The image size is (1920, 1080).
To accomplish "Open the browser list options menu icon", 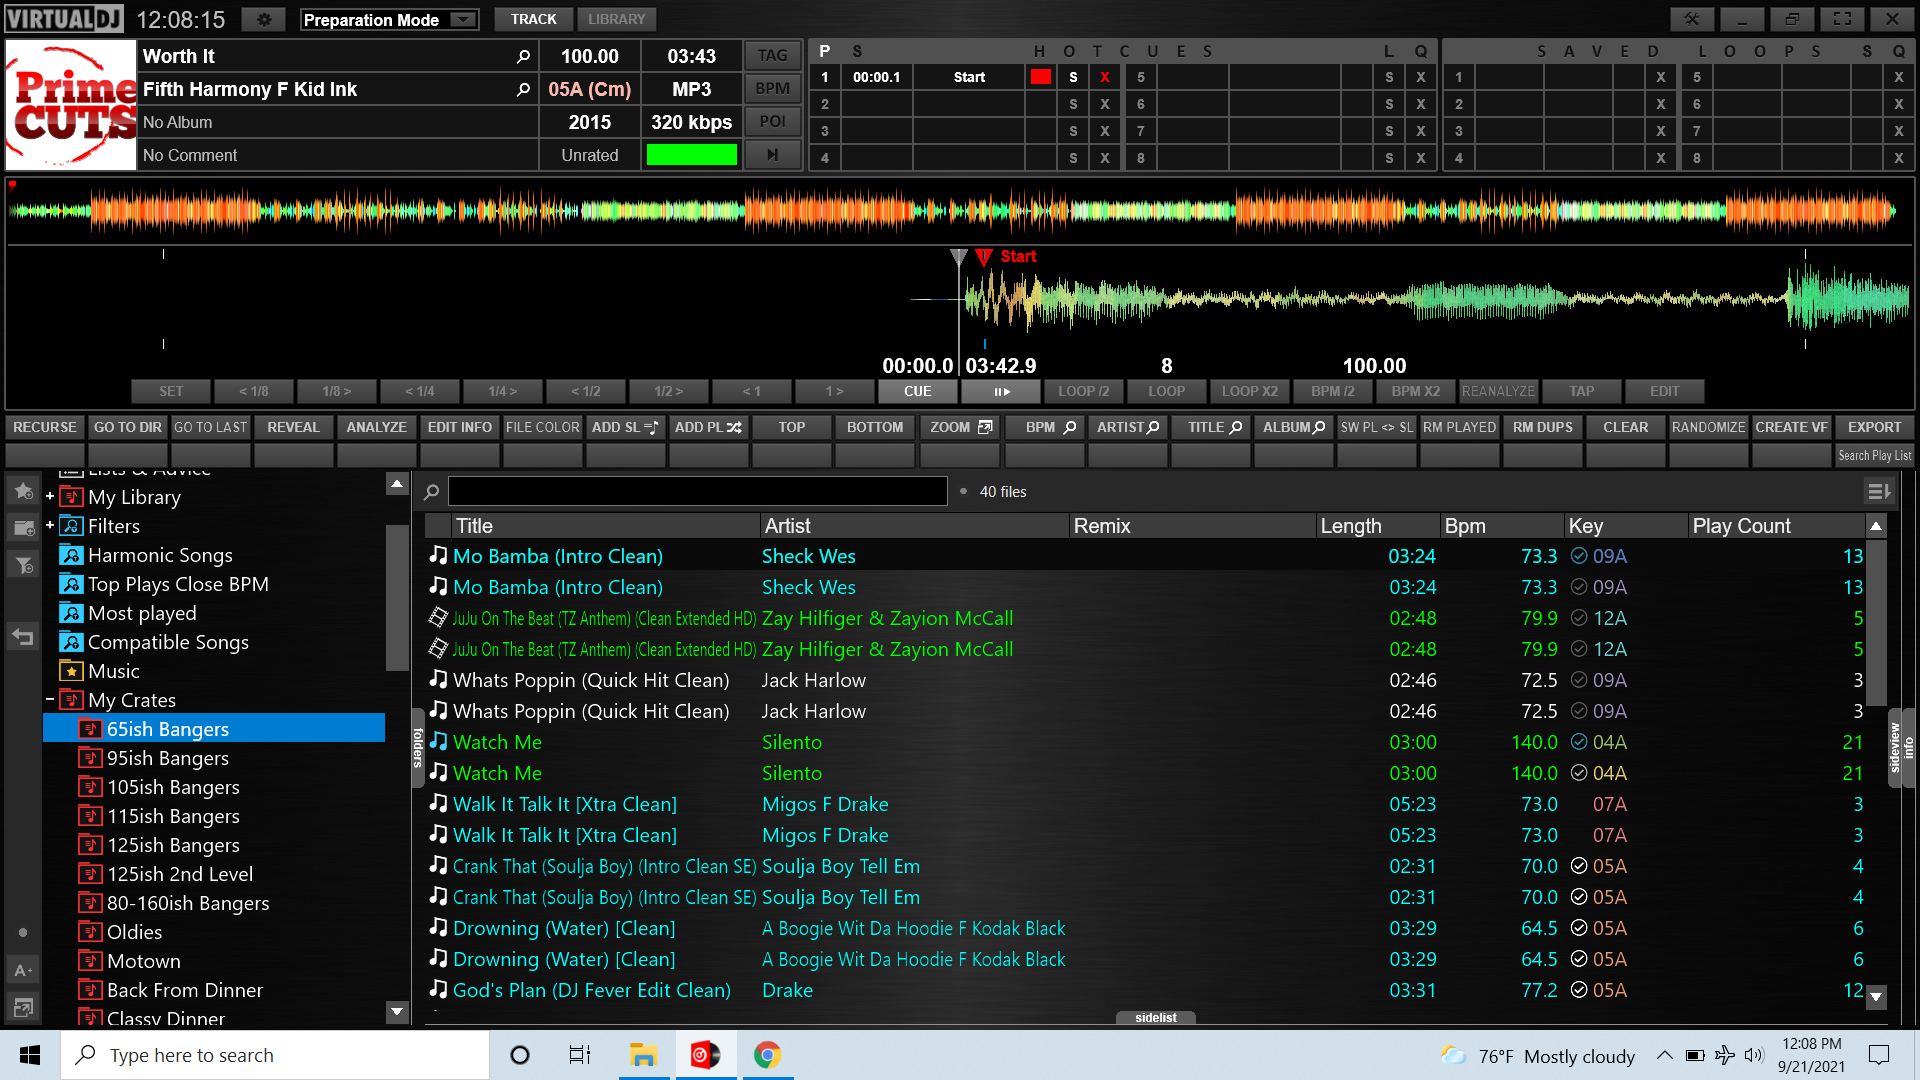I will tap(1878, 491).
